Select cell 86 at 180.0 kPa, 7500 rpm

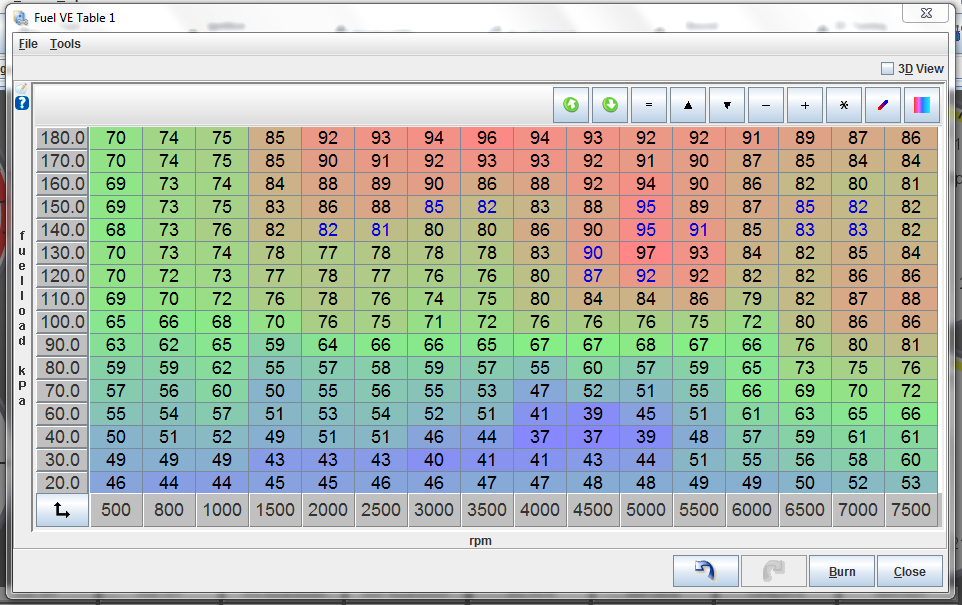coord(911,137)
